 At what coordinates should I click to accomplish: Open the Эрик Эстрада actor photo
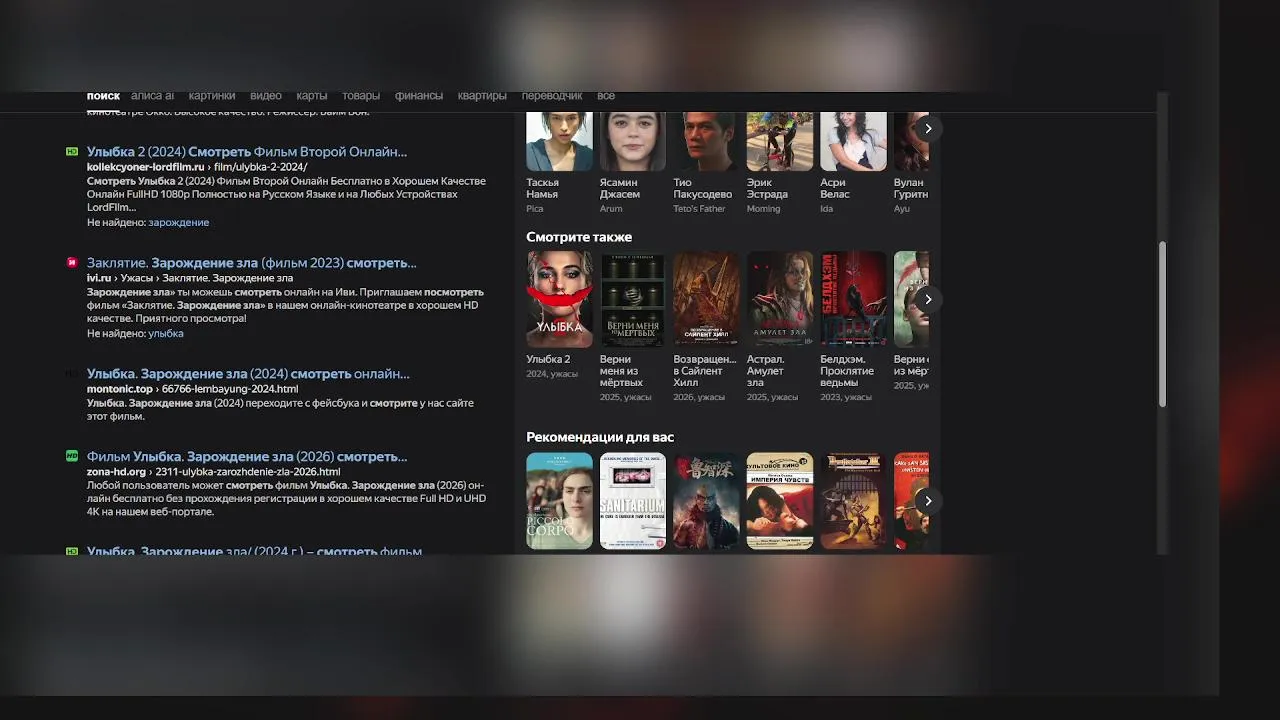(x=780, y=141)
